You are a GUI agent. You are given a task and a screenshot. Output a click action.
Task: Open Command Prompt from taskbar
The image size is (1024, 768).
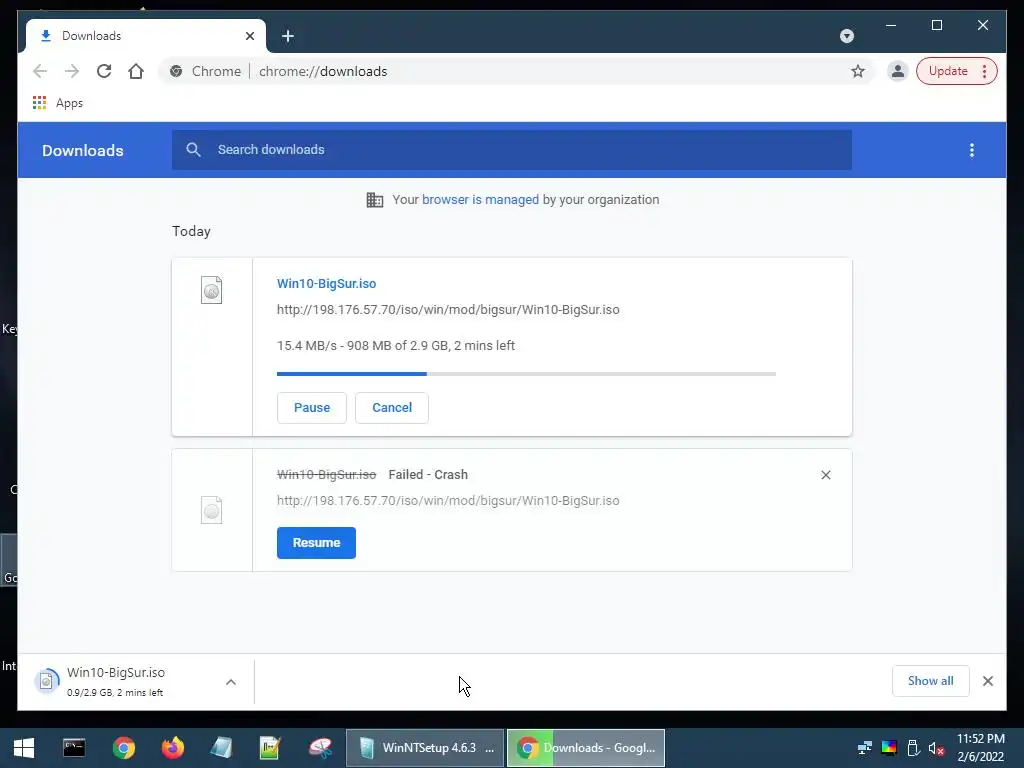[x=74, y=748]
